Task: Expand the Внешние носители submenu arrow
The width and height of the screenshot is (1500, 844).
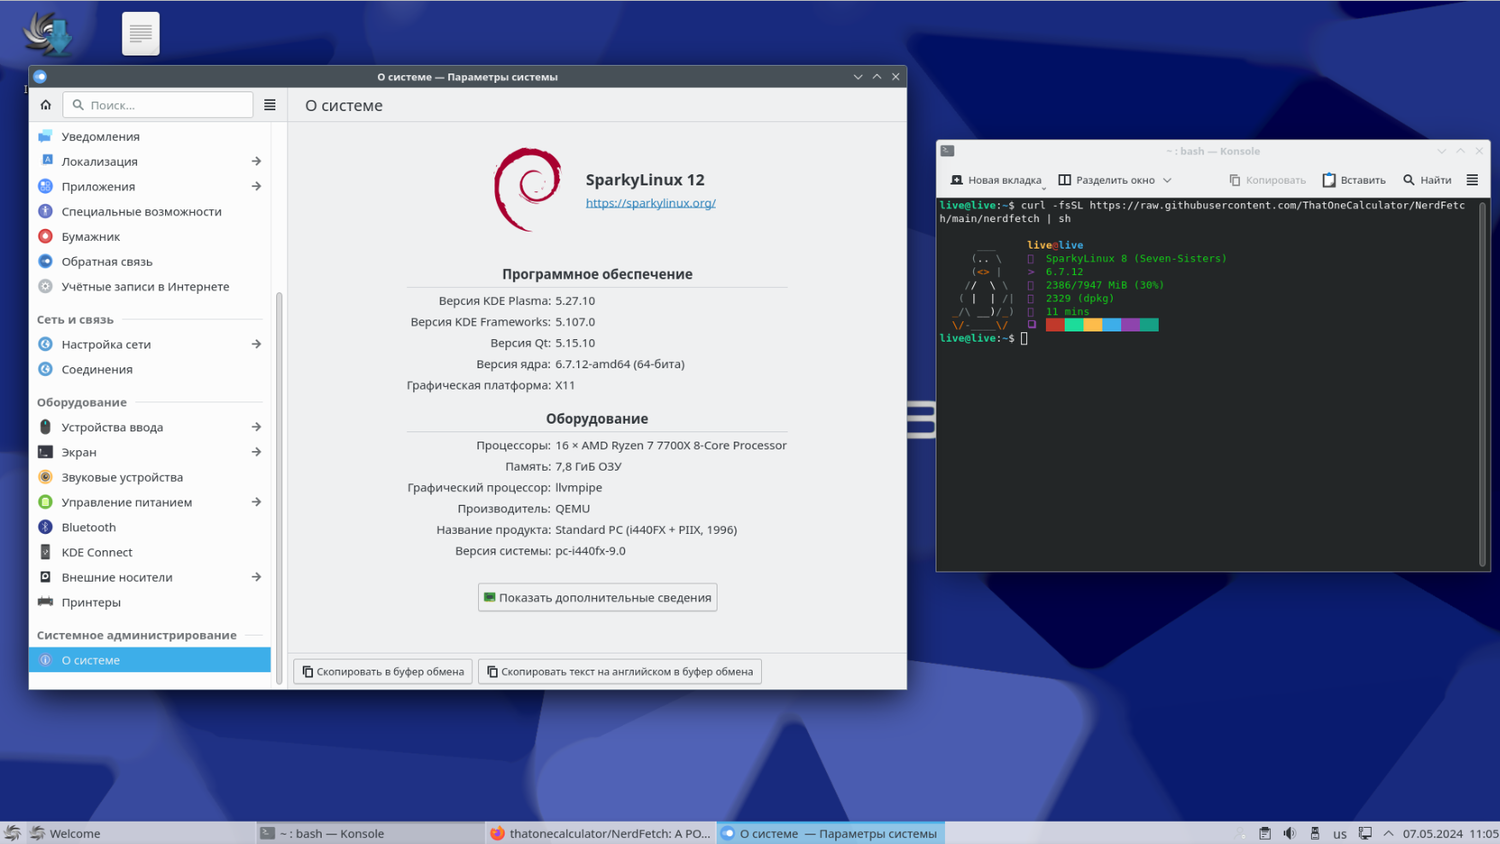Action: click(x=256, y=577)
